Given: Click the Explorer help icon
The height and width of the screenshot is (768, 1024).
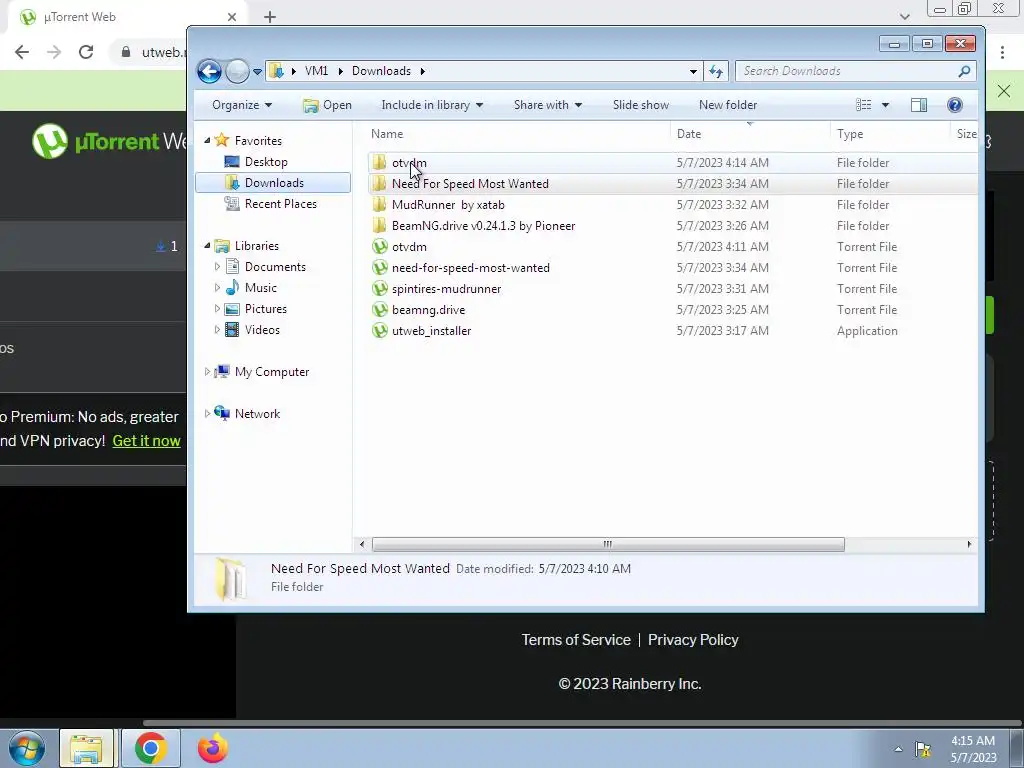Looking at the screenshot, I should pos(954,105).
